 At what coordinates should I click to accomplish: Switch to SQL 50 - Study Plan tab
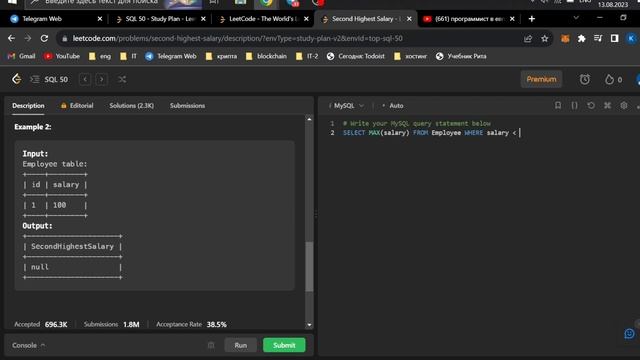pos(161,19)
